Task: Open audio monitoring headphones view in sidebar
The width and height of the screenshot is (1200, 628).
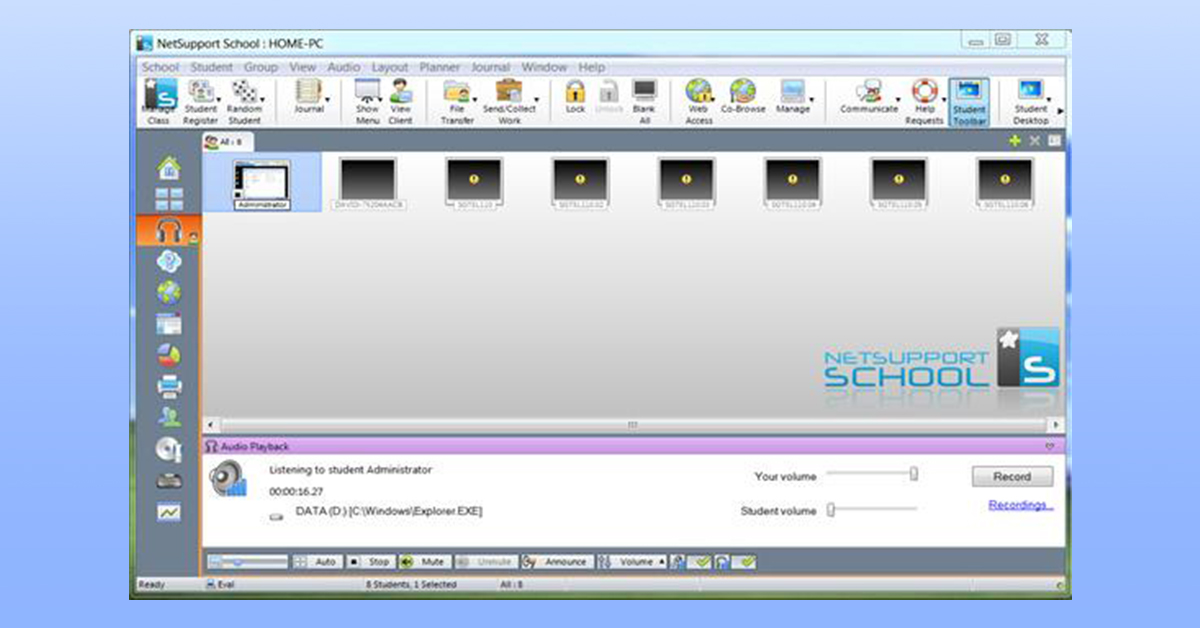Action: [168, 231]
